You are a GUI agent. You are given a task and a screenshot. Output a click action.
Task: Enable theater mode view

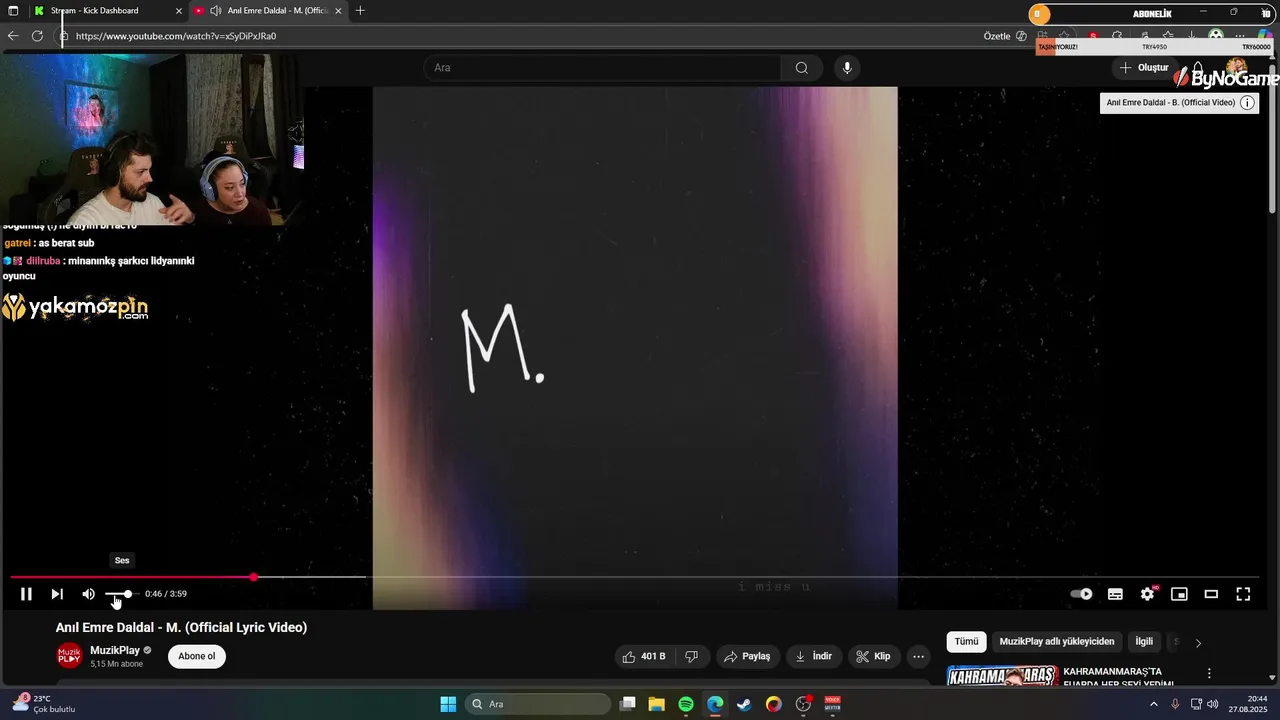[1211, 594]
